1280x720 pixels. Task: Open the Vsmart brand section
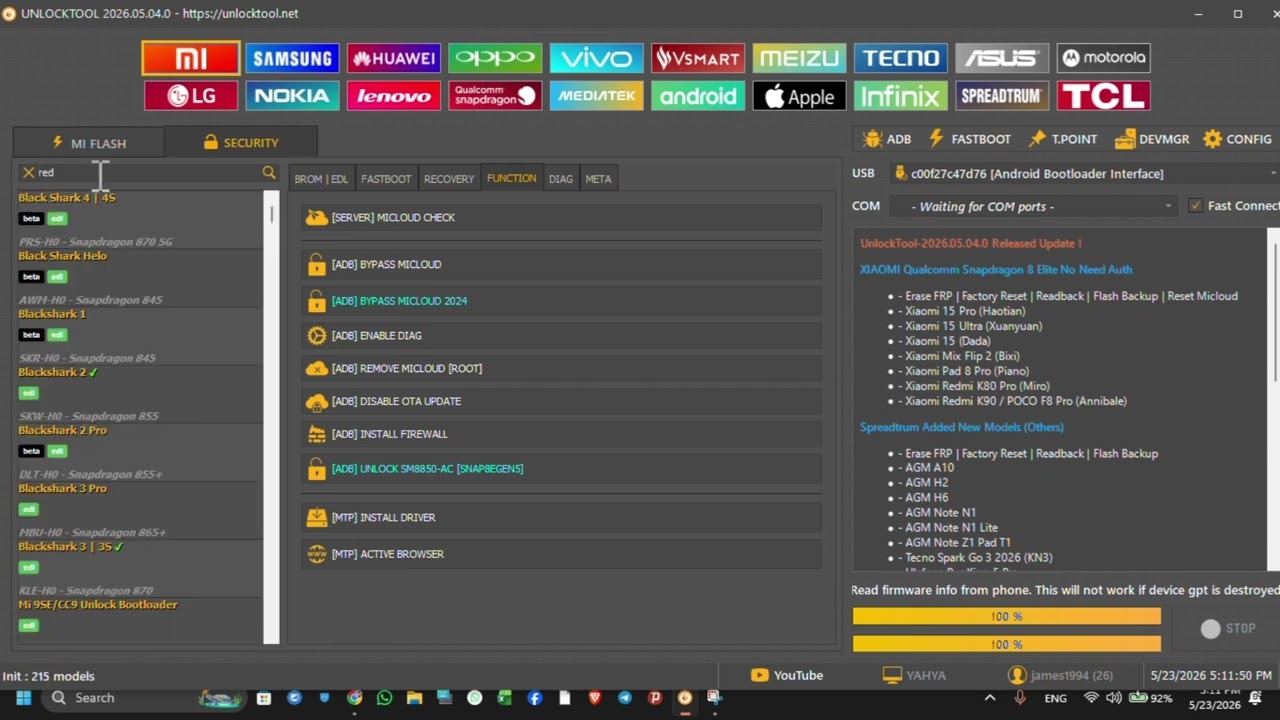[698, 58]
